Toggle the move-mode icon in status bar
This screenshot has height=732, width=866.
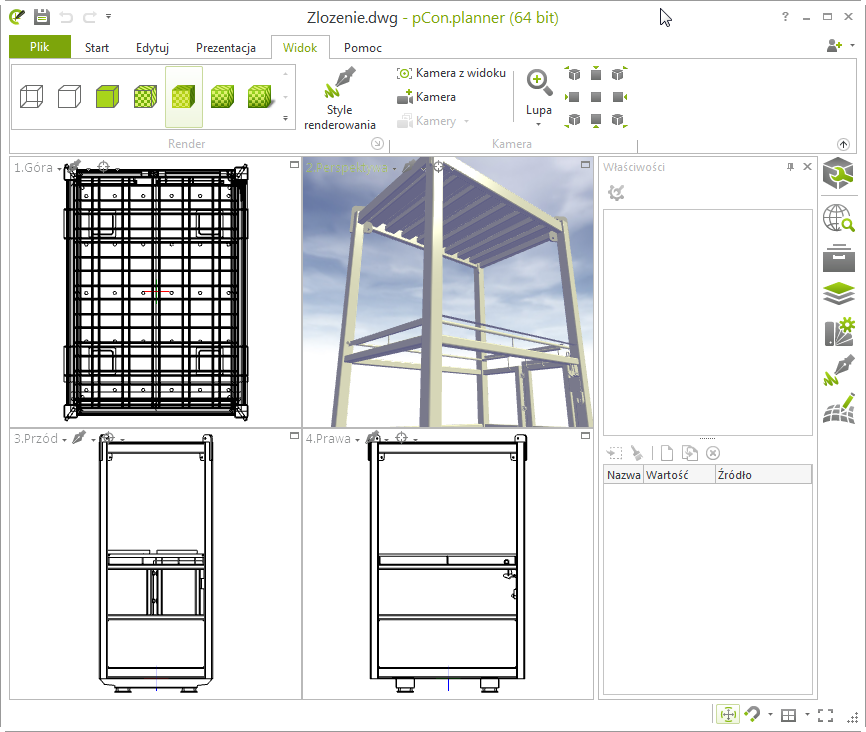pyautogui.click(x=728, y=714)
